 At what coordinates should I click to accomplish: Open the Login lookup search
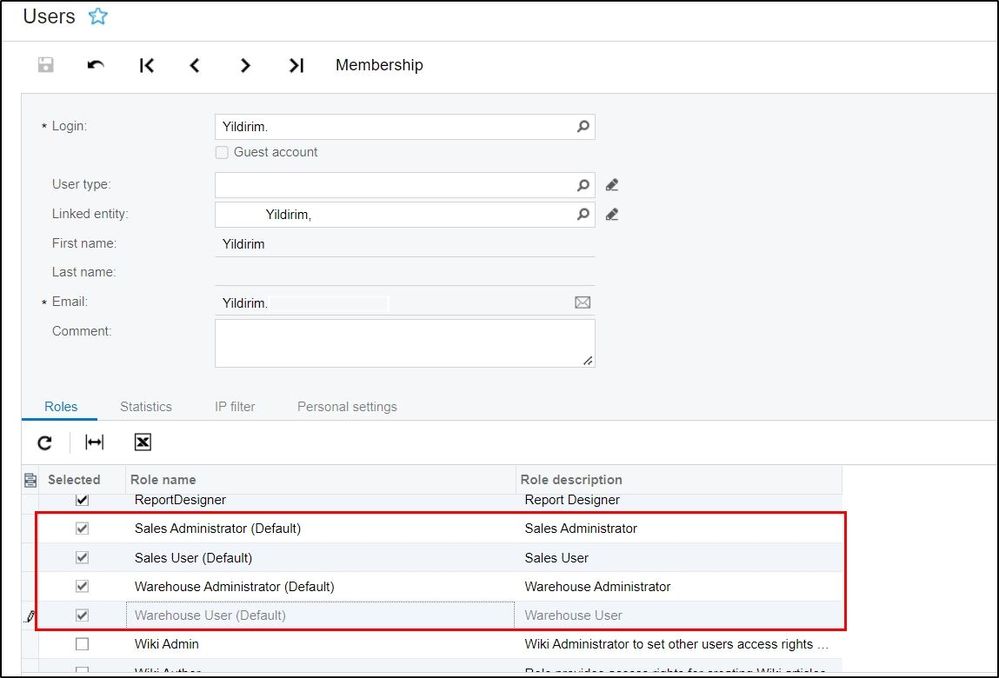(x=583, y=127)
